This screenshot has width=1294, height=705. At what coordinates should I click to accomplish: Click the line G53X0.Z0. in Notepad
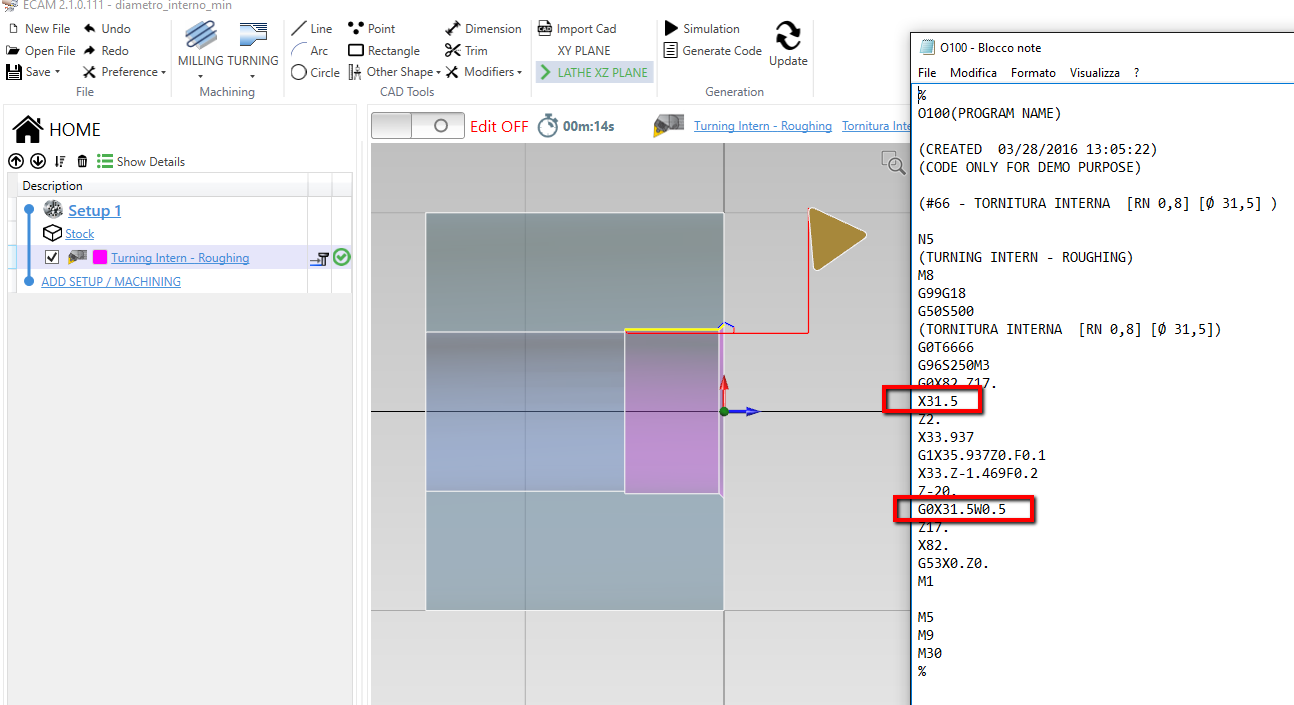point(953,563)
